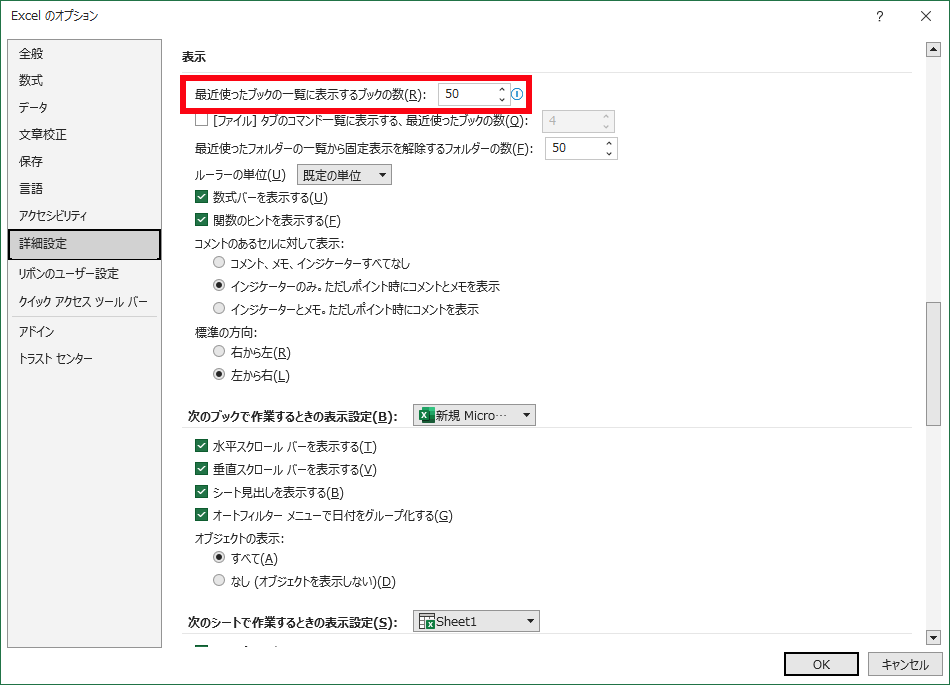
Task: Open the workbook selector 新規 Micro dropdown
Action: [474, 415]
